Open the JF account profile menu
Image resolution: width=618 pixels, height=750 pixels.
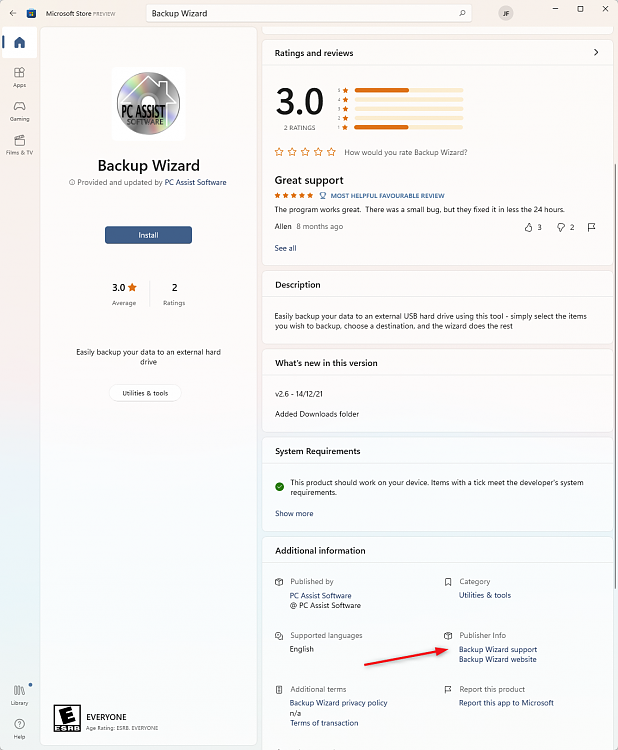coord(506,13)
